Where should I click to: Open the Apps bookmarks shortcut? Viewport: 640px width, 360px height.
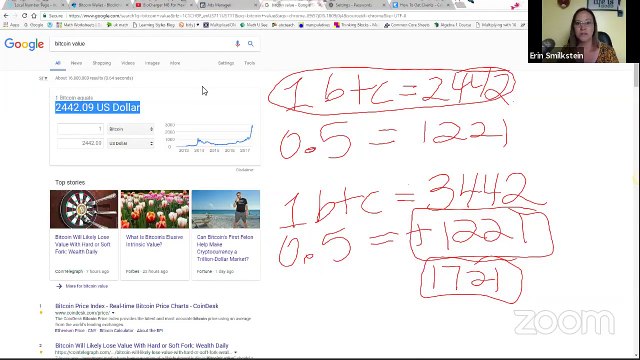[11, 25]
